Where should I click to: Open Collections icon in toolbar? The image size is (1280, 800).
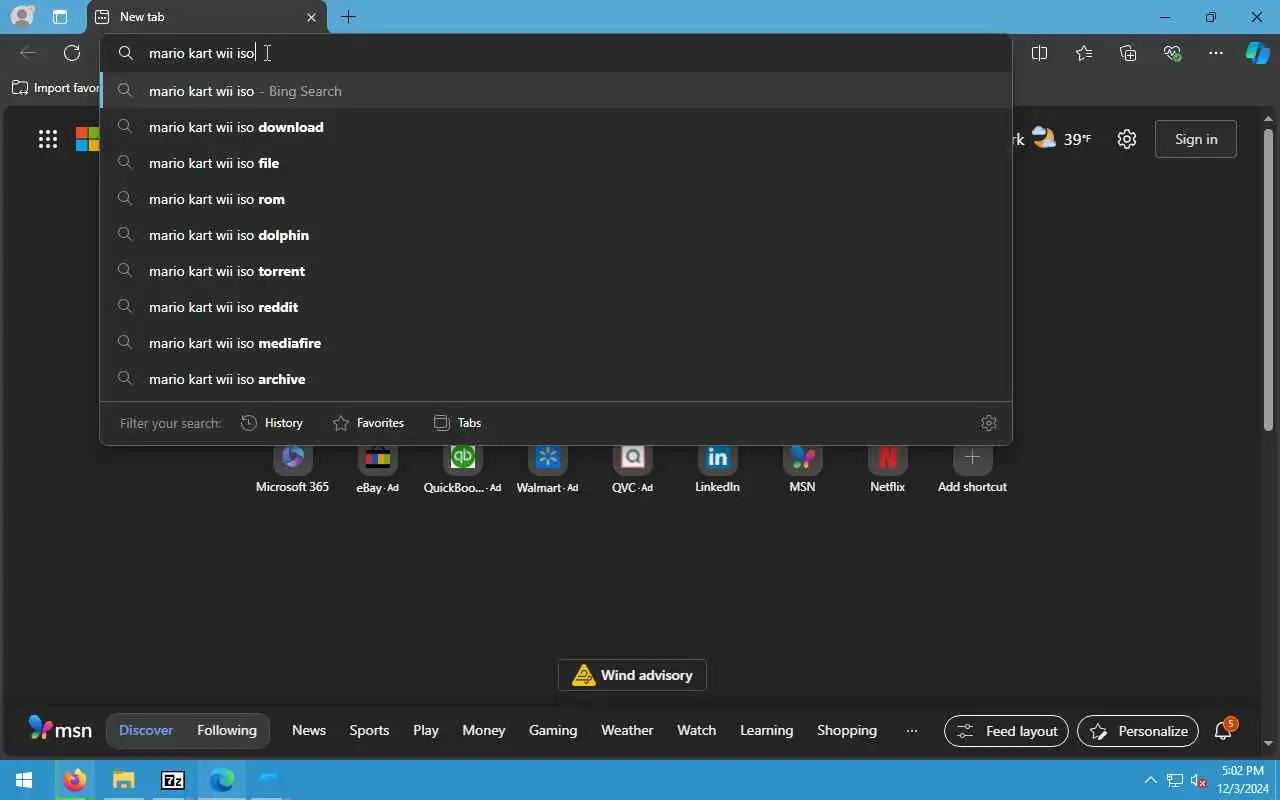(1128, 53)
